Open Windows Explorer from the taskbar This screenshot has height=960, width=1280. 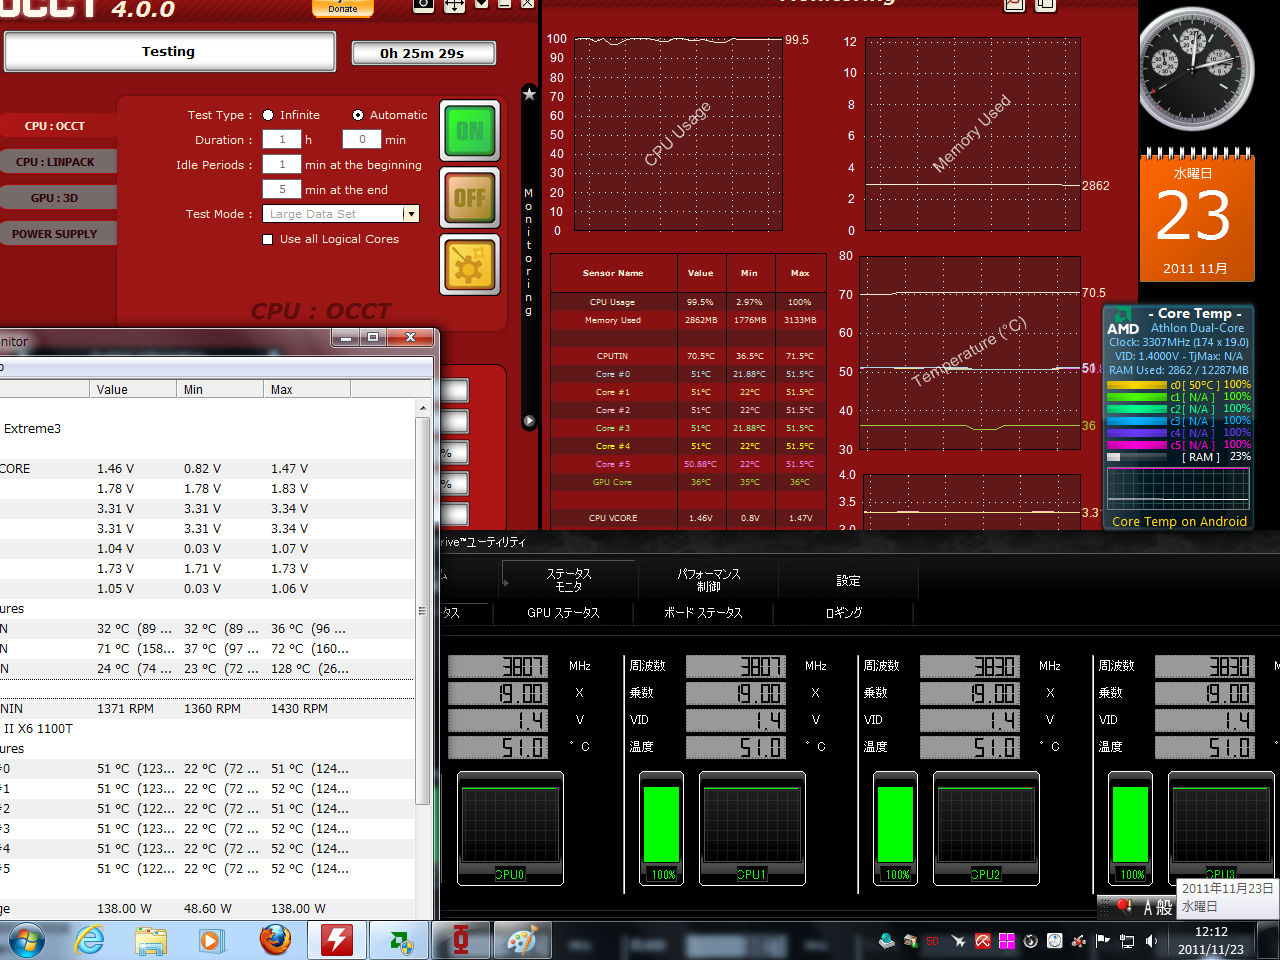[x=151, y=941]
